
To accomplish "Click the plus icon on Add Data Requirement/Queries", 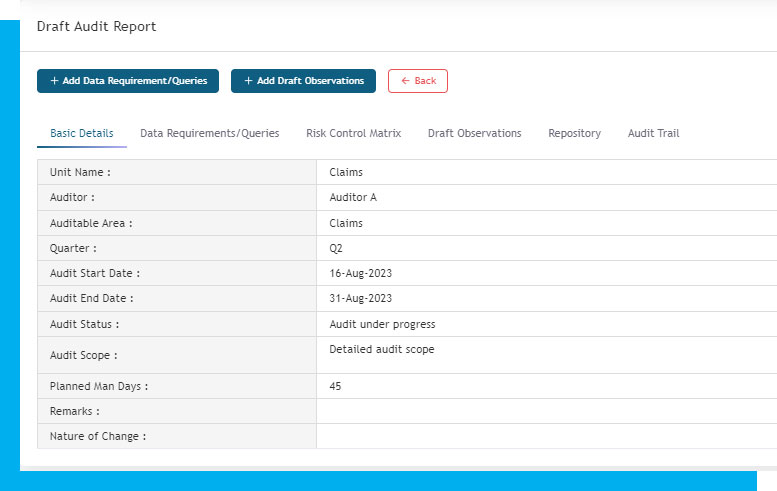I will tap(53, 81).
